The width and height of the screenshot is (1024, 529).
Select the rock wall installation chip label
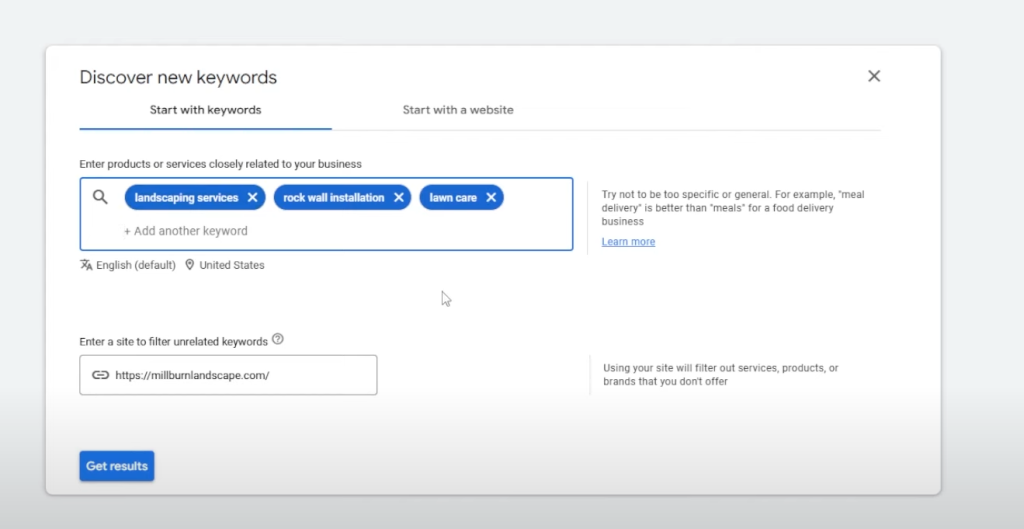[x=333, y=198]
